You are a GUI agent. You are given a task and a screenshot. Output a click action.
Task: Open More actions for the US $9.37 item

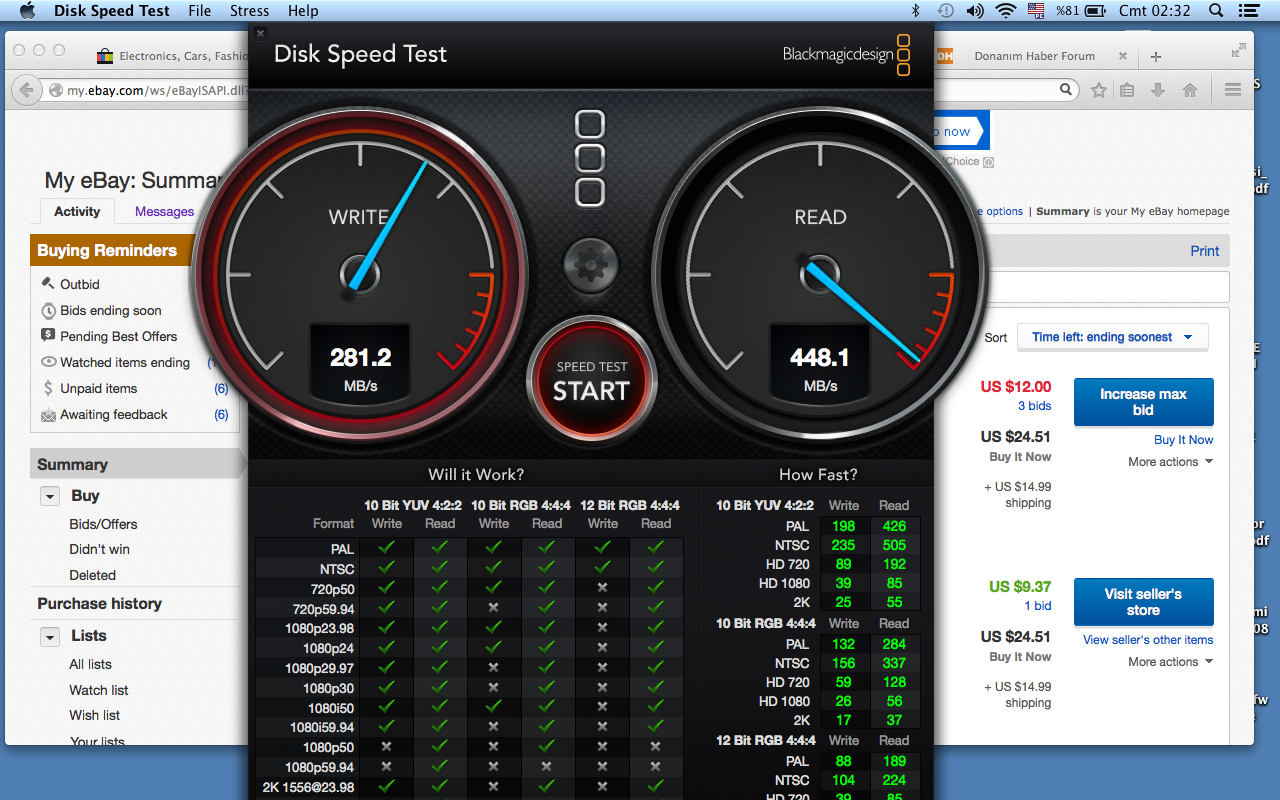point(1170,662)
